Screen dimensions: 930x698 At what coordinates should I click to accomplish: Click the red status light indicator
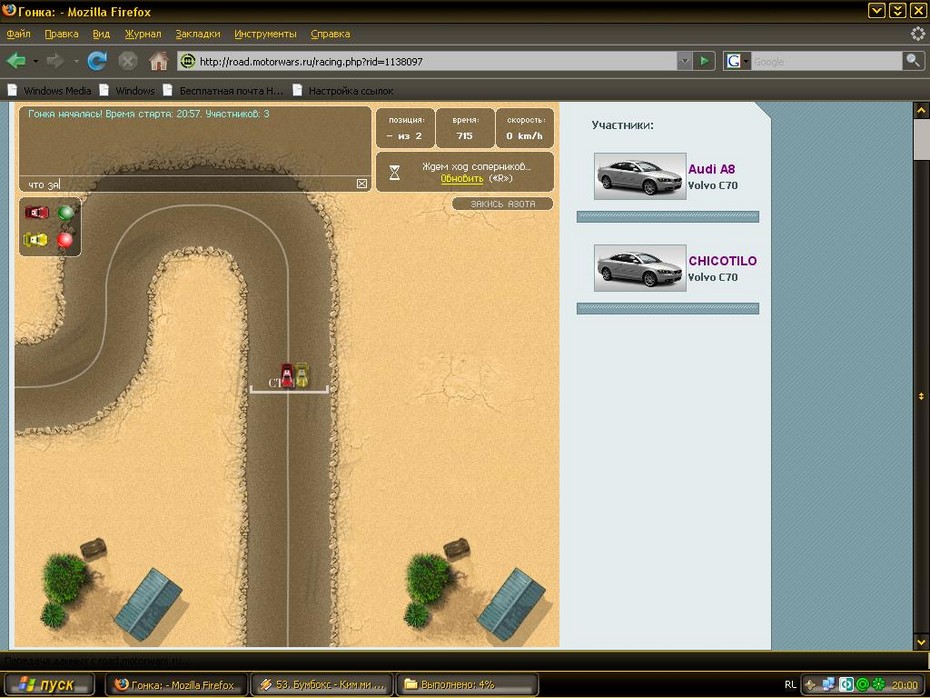pos(65,240)
